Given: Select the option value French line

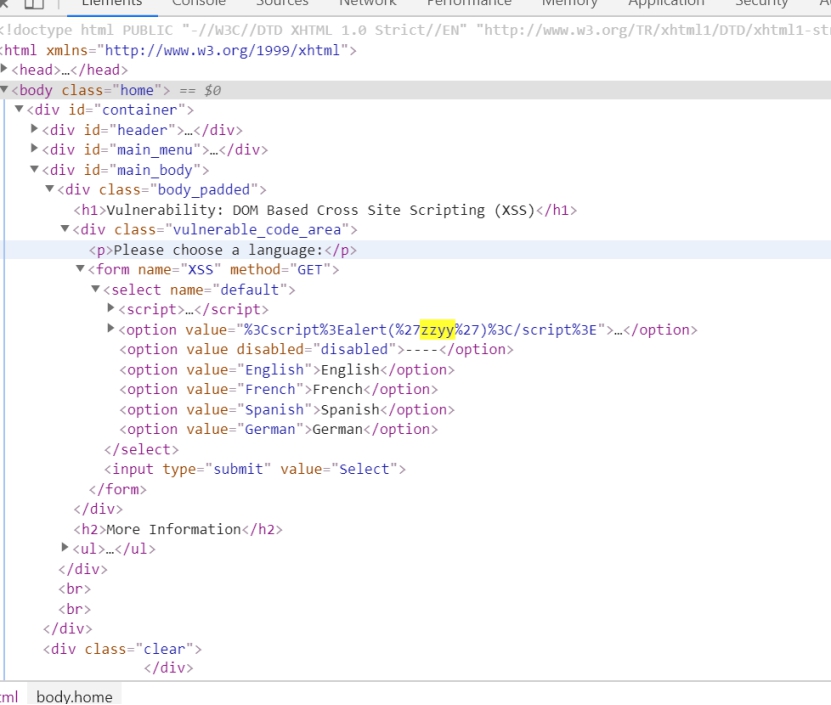Looking at the screenshot, I should [x=279, y=389].
